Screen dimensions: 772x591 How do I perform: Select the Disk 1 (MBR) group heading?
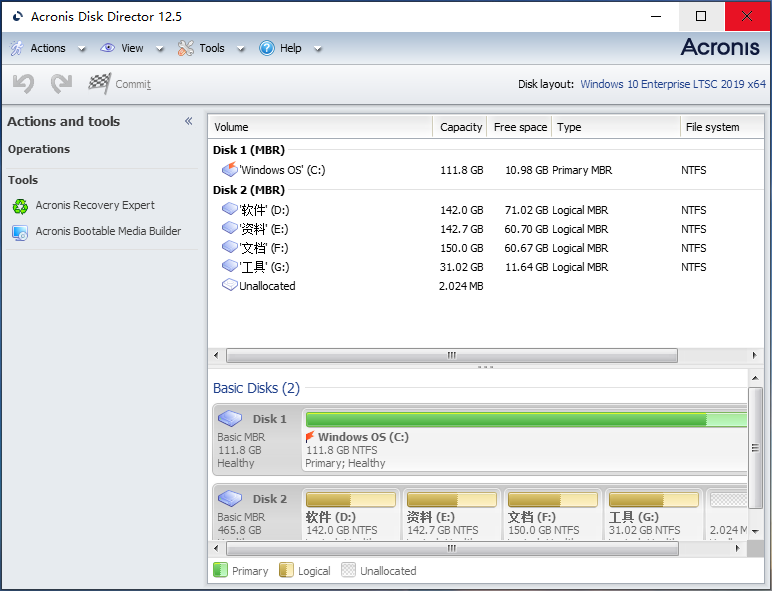[x=249, y=150]
